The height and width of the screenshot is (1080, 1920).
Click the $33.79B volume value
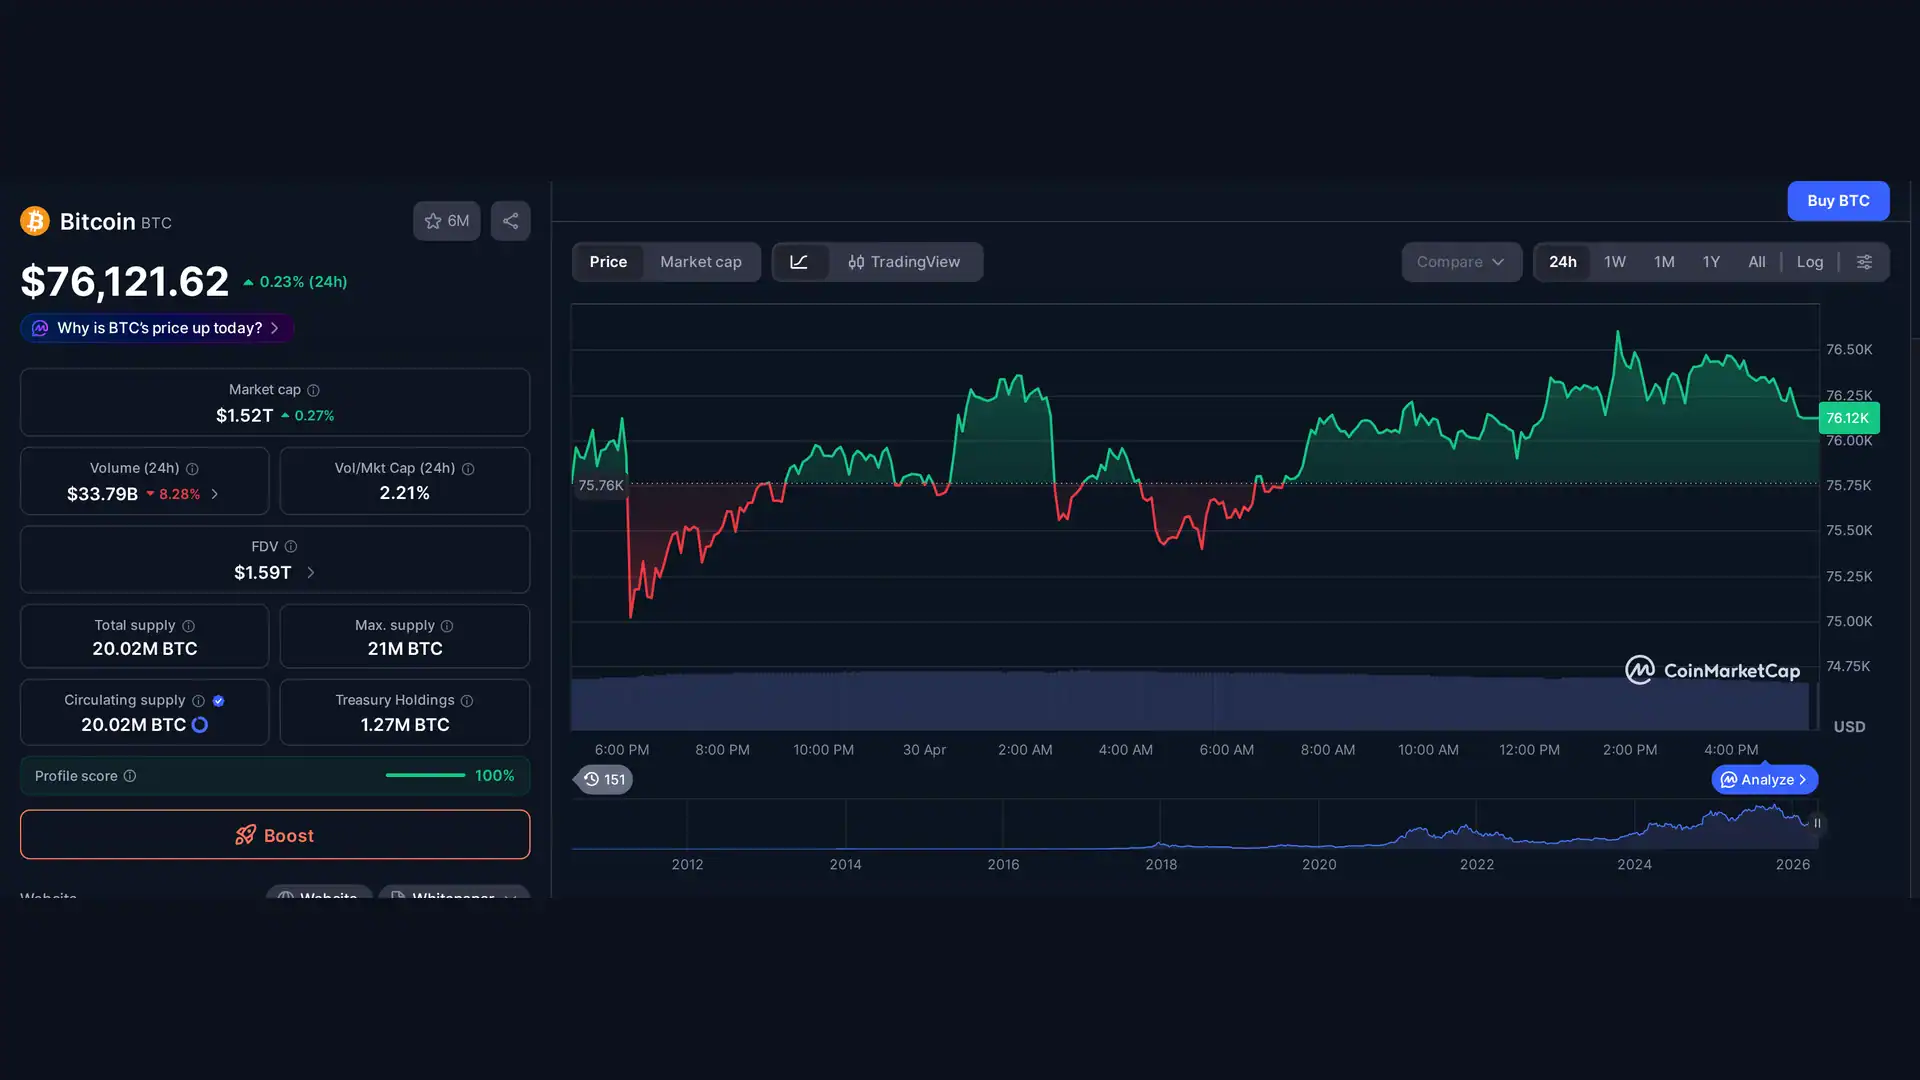point(102,494)
